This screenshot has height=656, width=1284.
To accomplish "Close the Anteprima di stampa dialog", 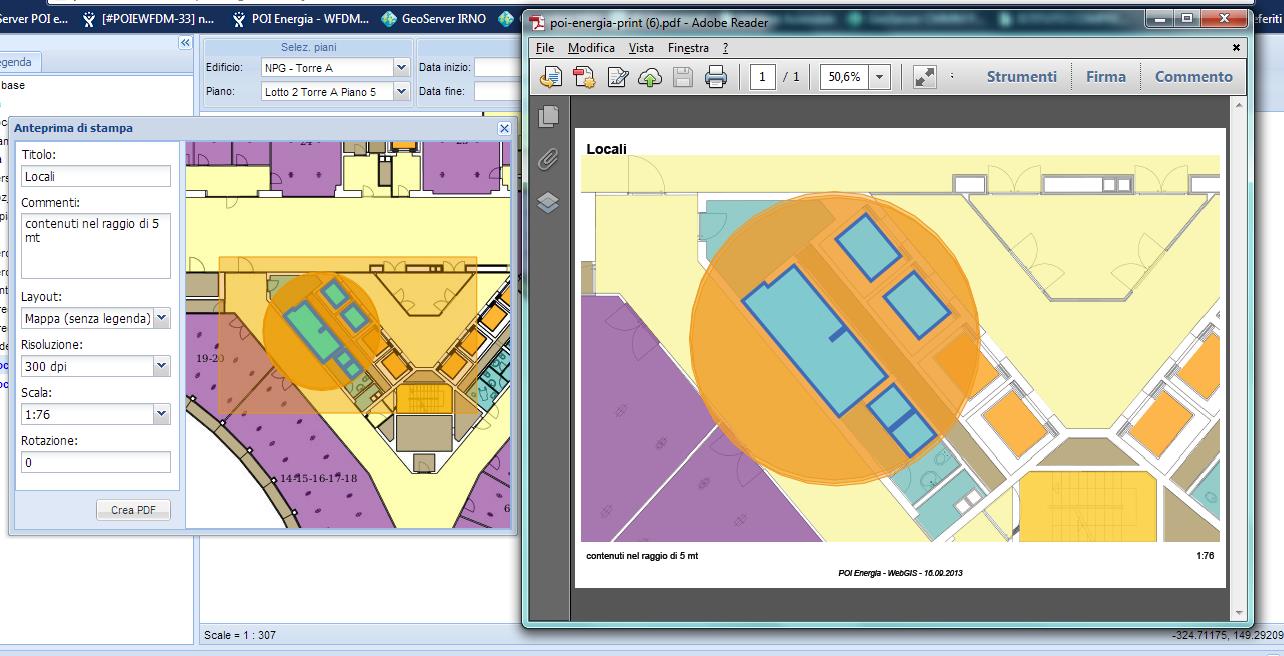I will pyautogui.click(x=504, y=129).
